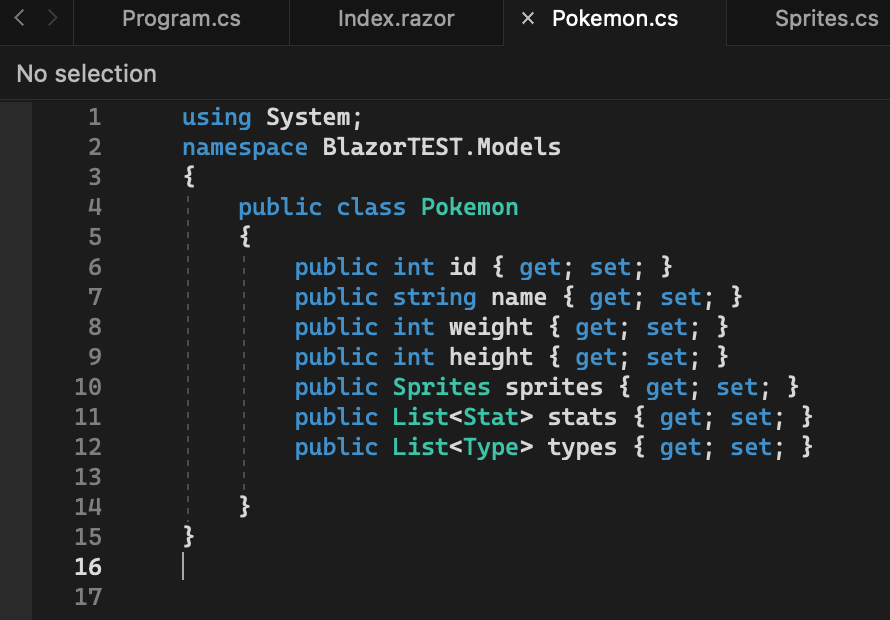This screenshot has height=620, width=890.
Task: Click the 'name' property name
Action: [519, 298]
